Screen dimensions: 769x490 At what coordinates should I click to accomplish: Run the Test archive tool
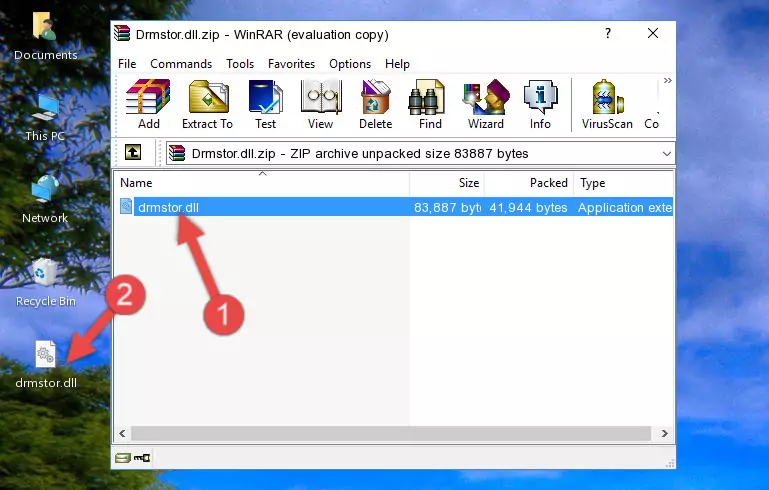click(x=265, y=104)
